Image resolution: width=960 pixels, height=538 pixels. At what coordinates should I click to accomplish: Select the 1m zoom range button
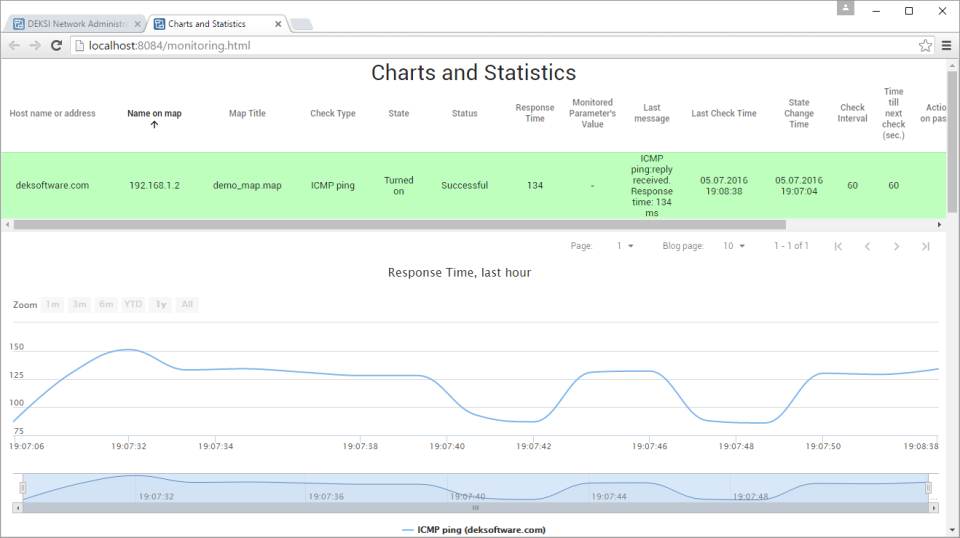(x=53, y=305)
